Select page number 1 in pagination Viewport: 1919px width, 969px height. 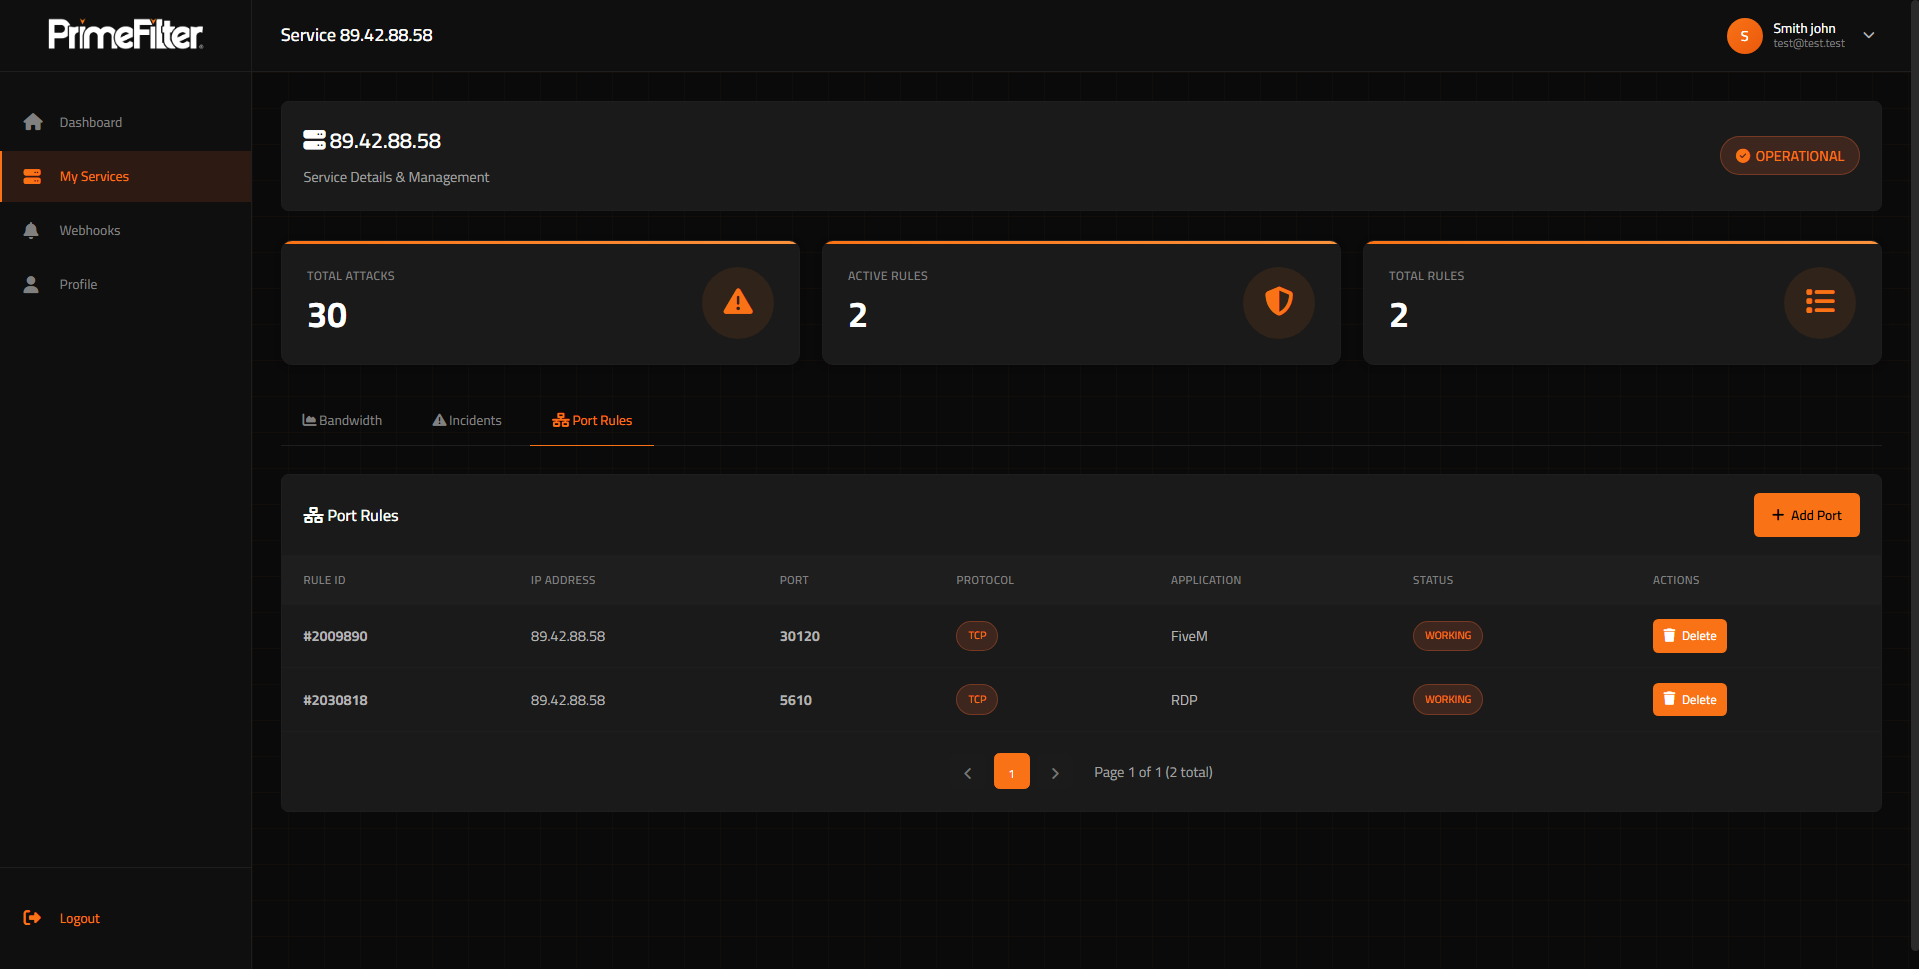(1011, 772)
